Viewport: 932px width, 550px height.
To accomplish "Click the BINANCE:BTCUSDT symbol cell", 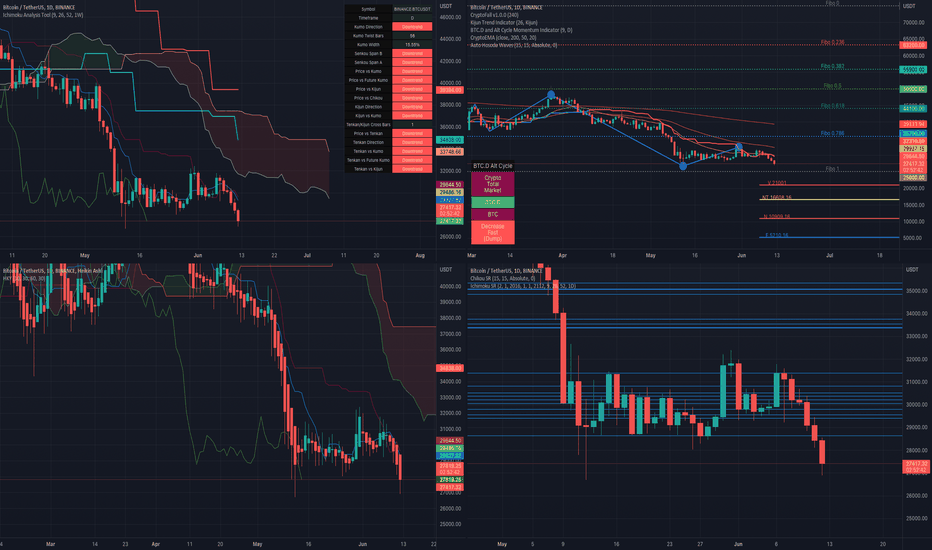I will 412,9.
